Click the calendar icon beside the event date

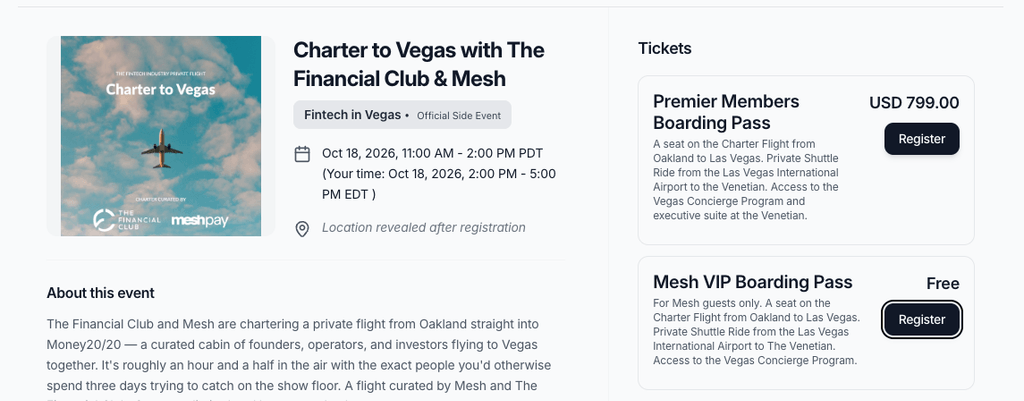click(302, 154)
